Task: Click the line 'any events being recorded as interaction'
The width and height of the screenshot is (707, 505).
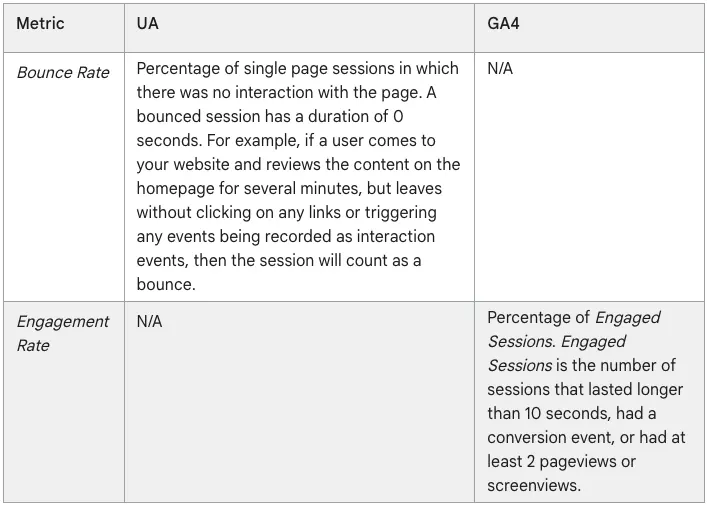Action: tap(285, 236)
